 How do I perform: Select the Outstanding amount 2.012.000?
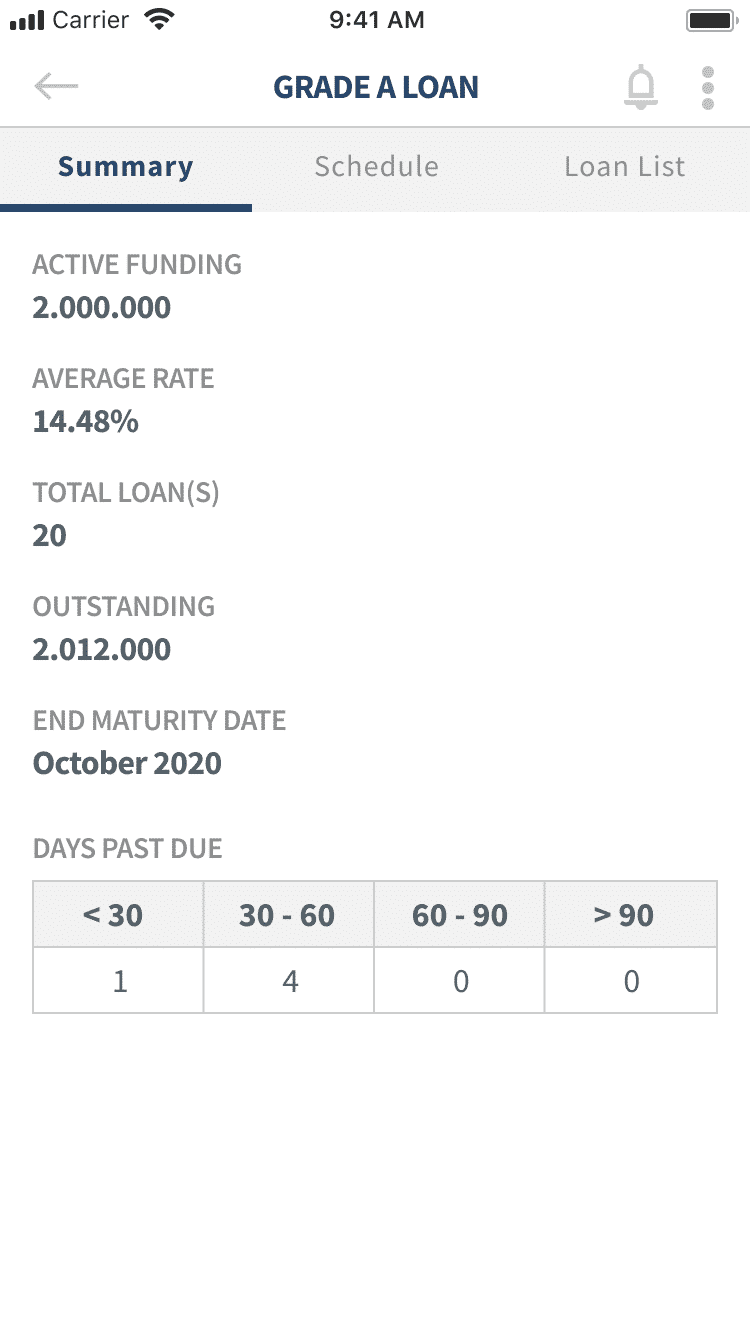(102, 649)
